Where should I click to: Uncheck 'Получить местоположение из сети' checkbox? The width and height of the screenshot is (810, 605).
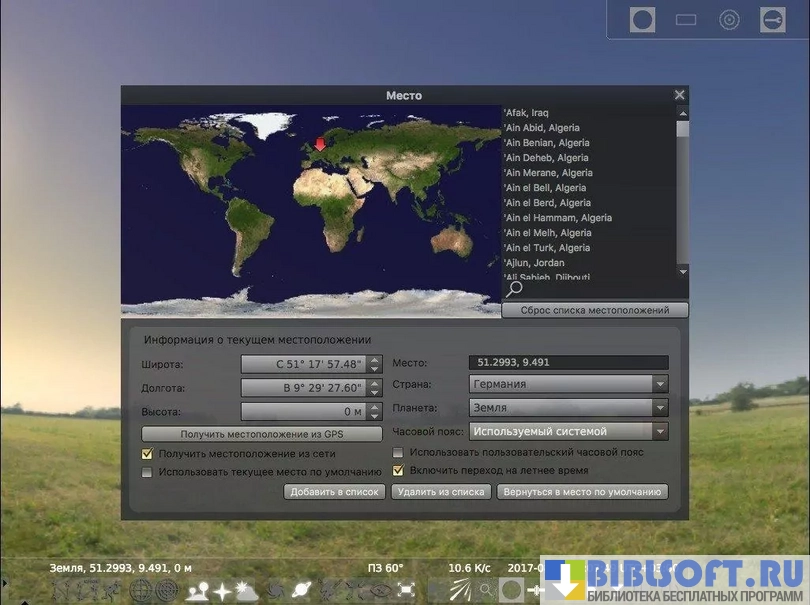tap(148, 453)
